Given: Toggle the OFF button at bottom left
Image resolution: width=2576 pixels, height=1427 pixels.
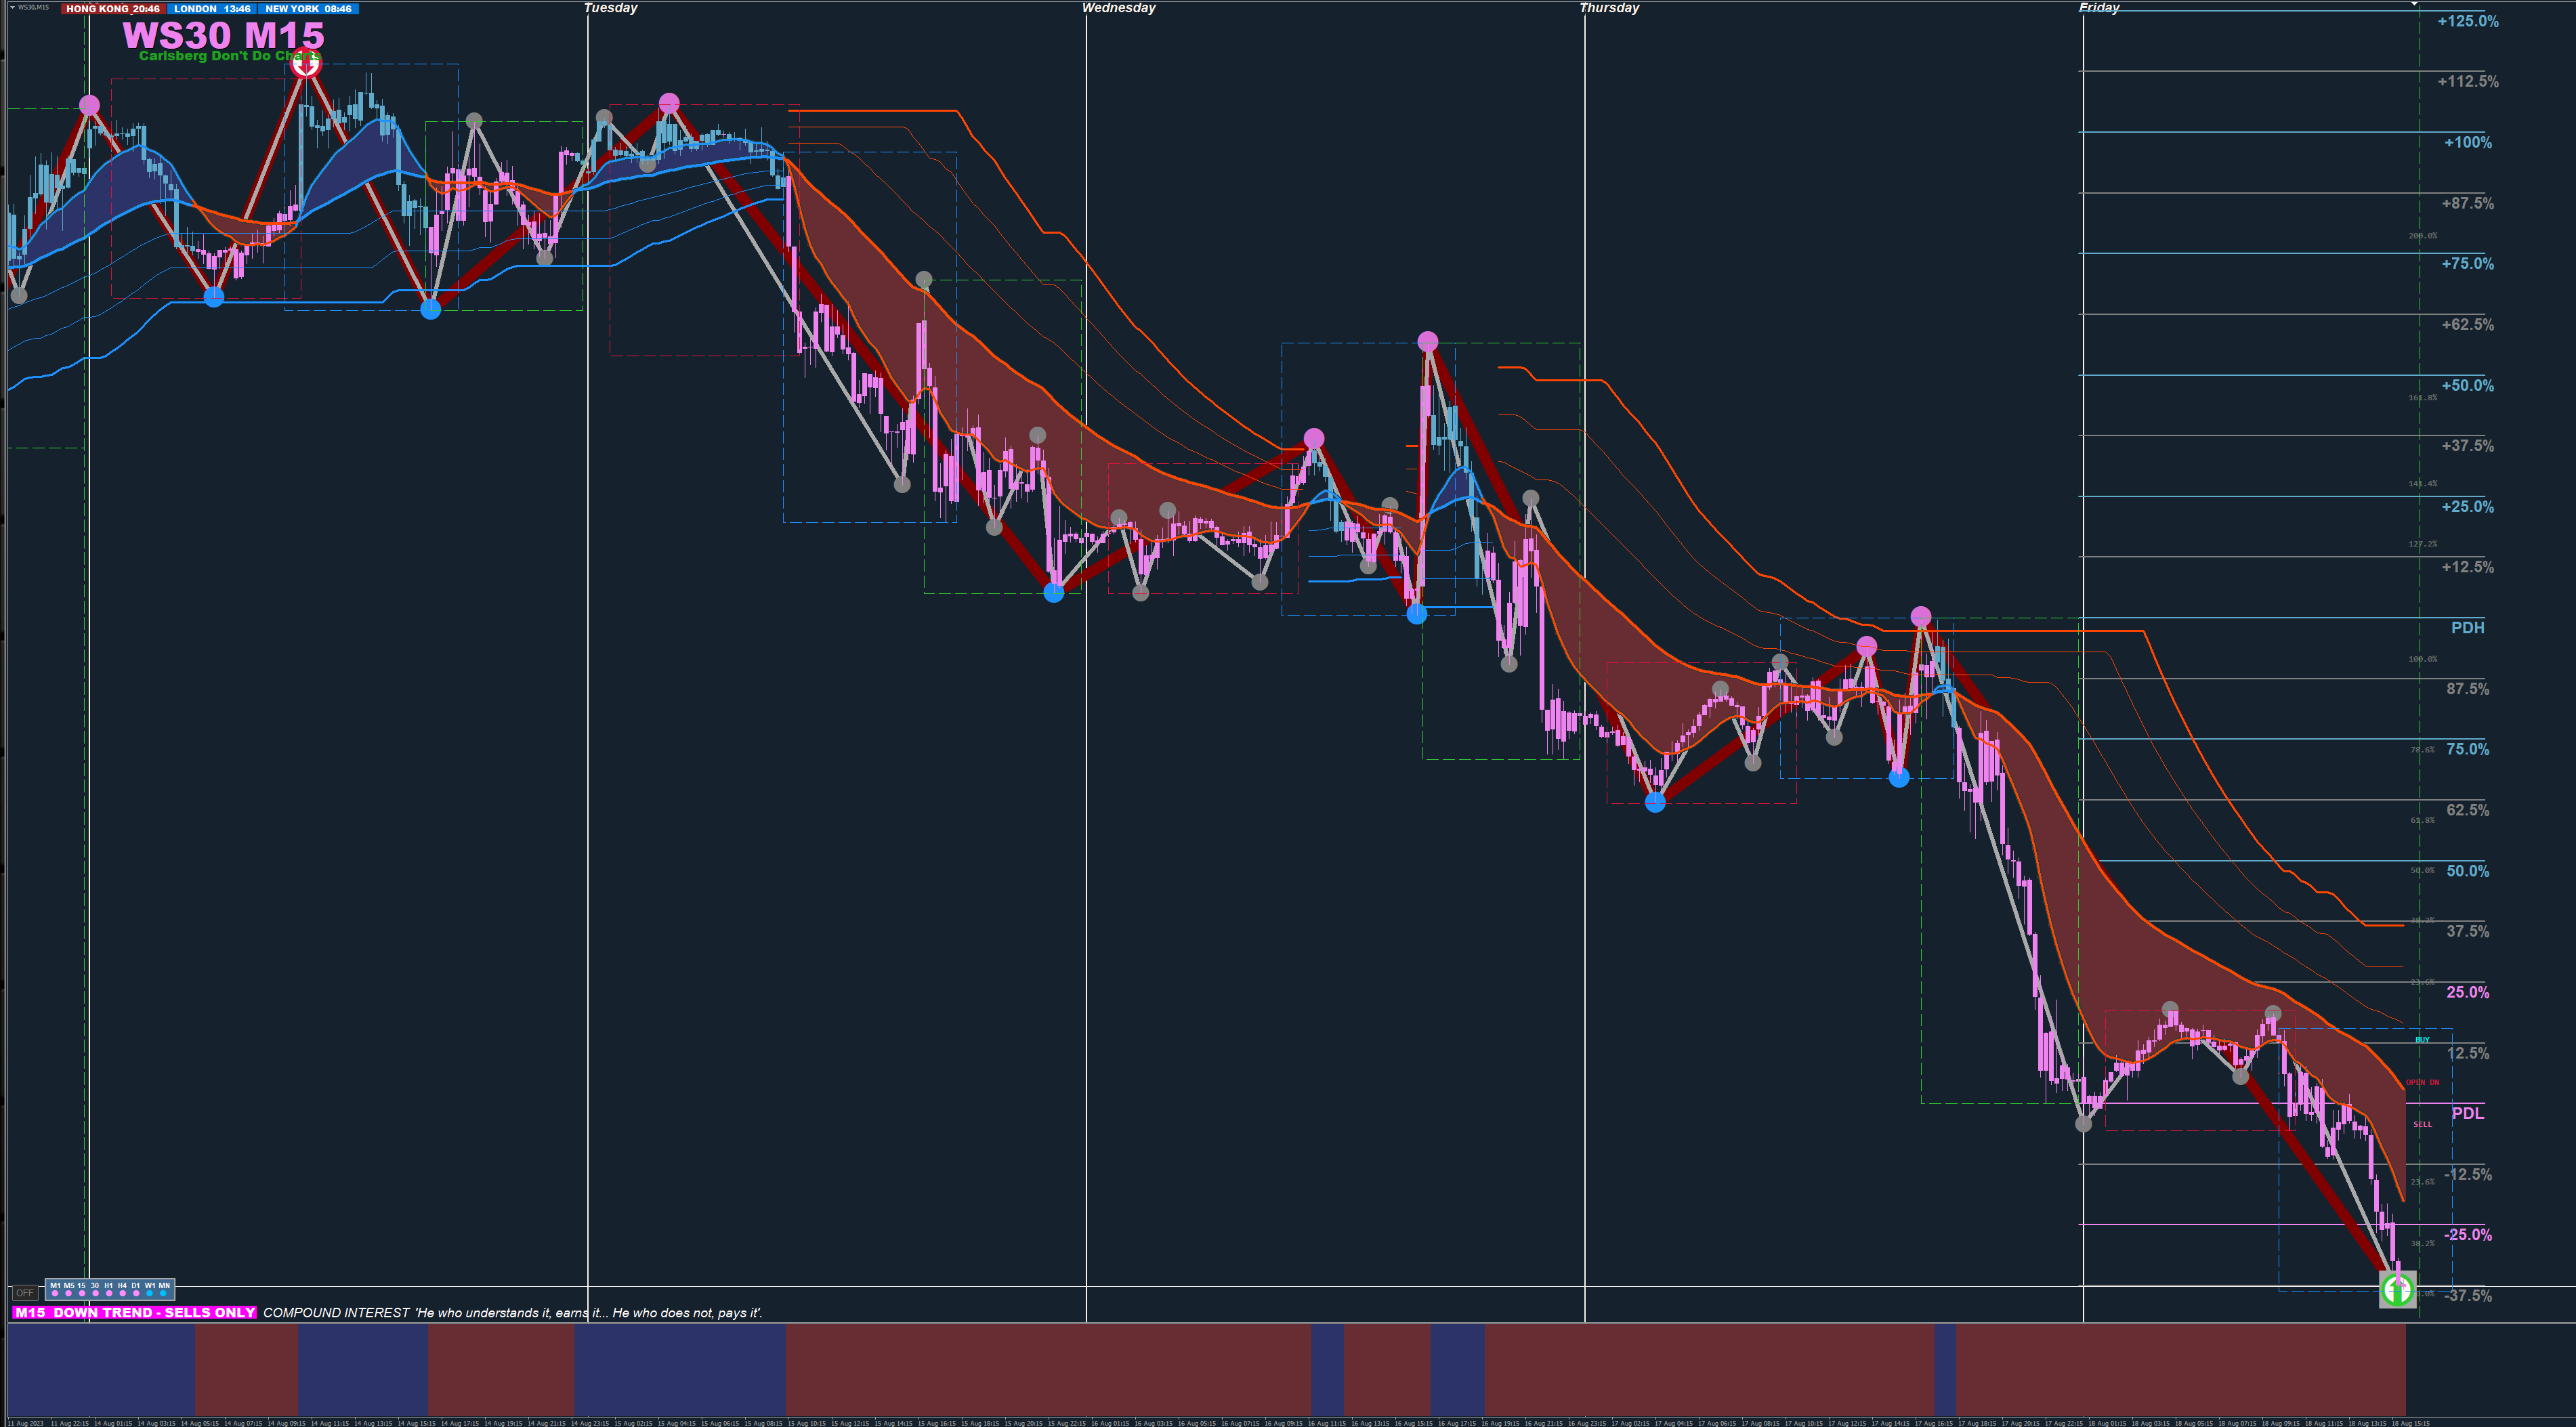Looking at the screenshot, I should tap(25, 1293).
